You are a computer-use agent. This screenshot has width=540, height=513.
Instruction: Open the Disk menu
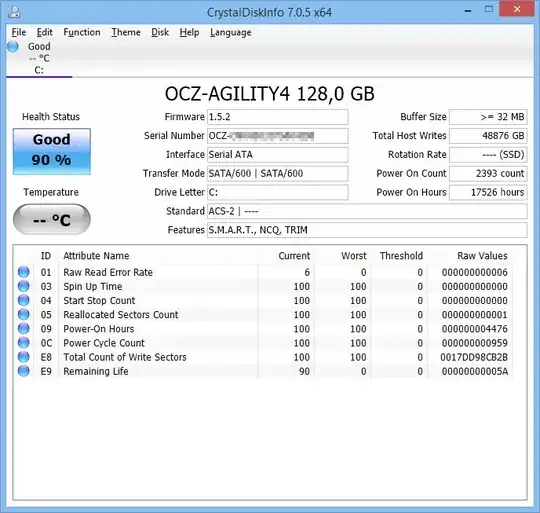[160, 32]
